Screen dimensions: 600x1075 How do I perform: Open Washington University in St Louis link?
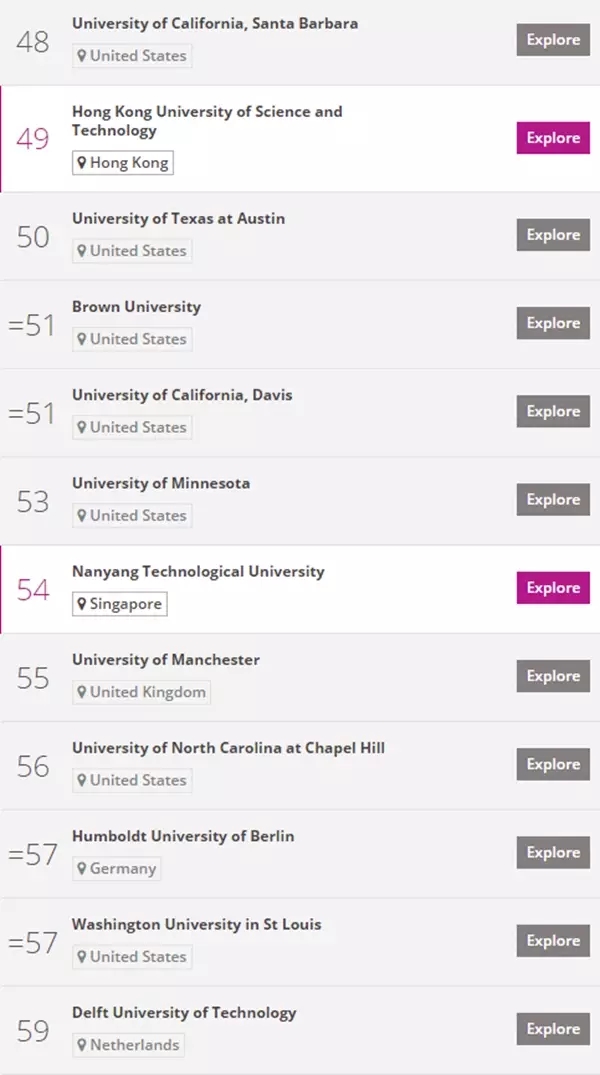pos(197,924)
